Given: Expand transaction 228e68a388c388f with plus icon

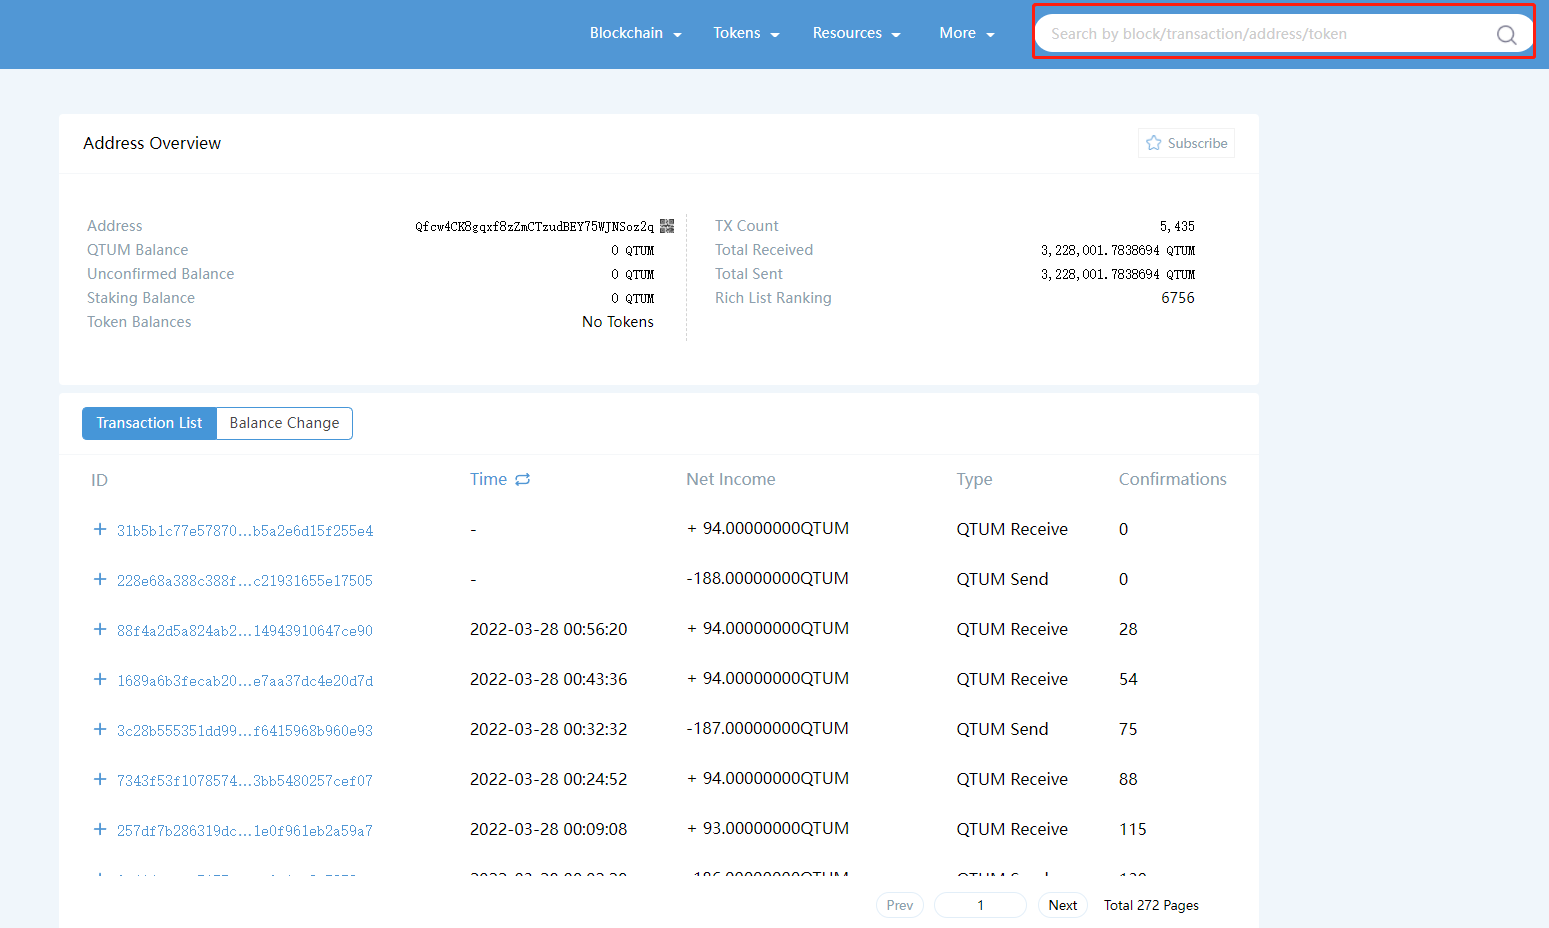Looking at the screenshot, I should (x=100, y=579).
